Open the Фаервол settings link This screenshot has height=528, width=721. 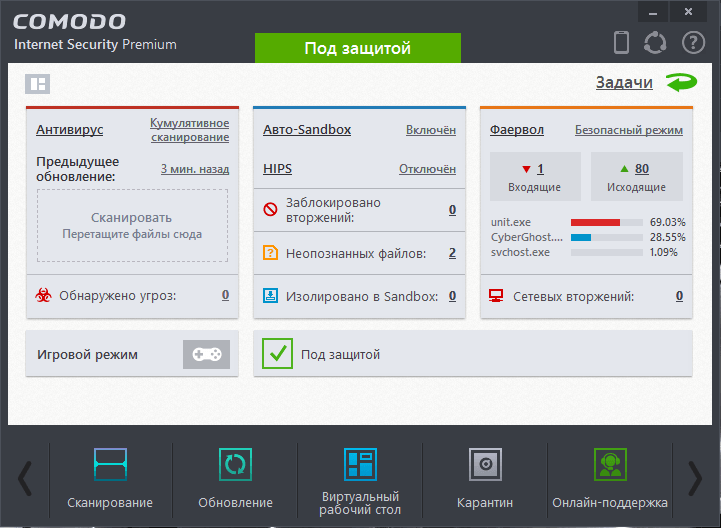coord(517,130)
